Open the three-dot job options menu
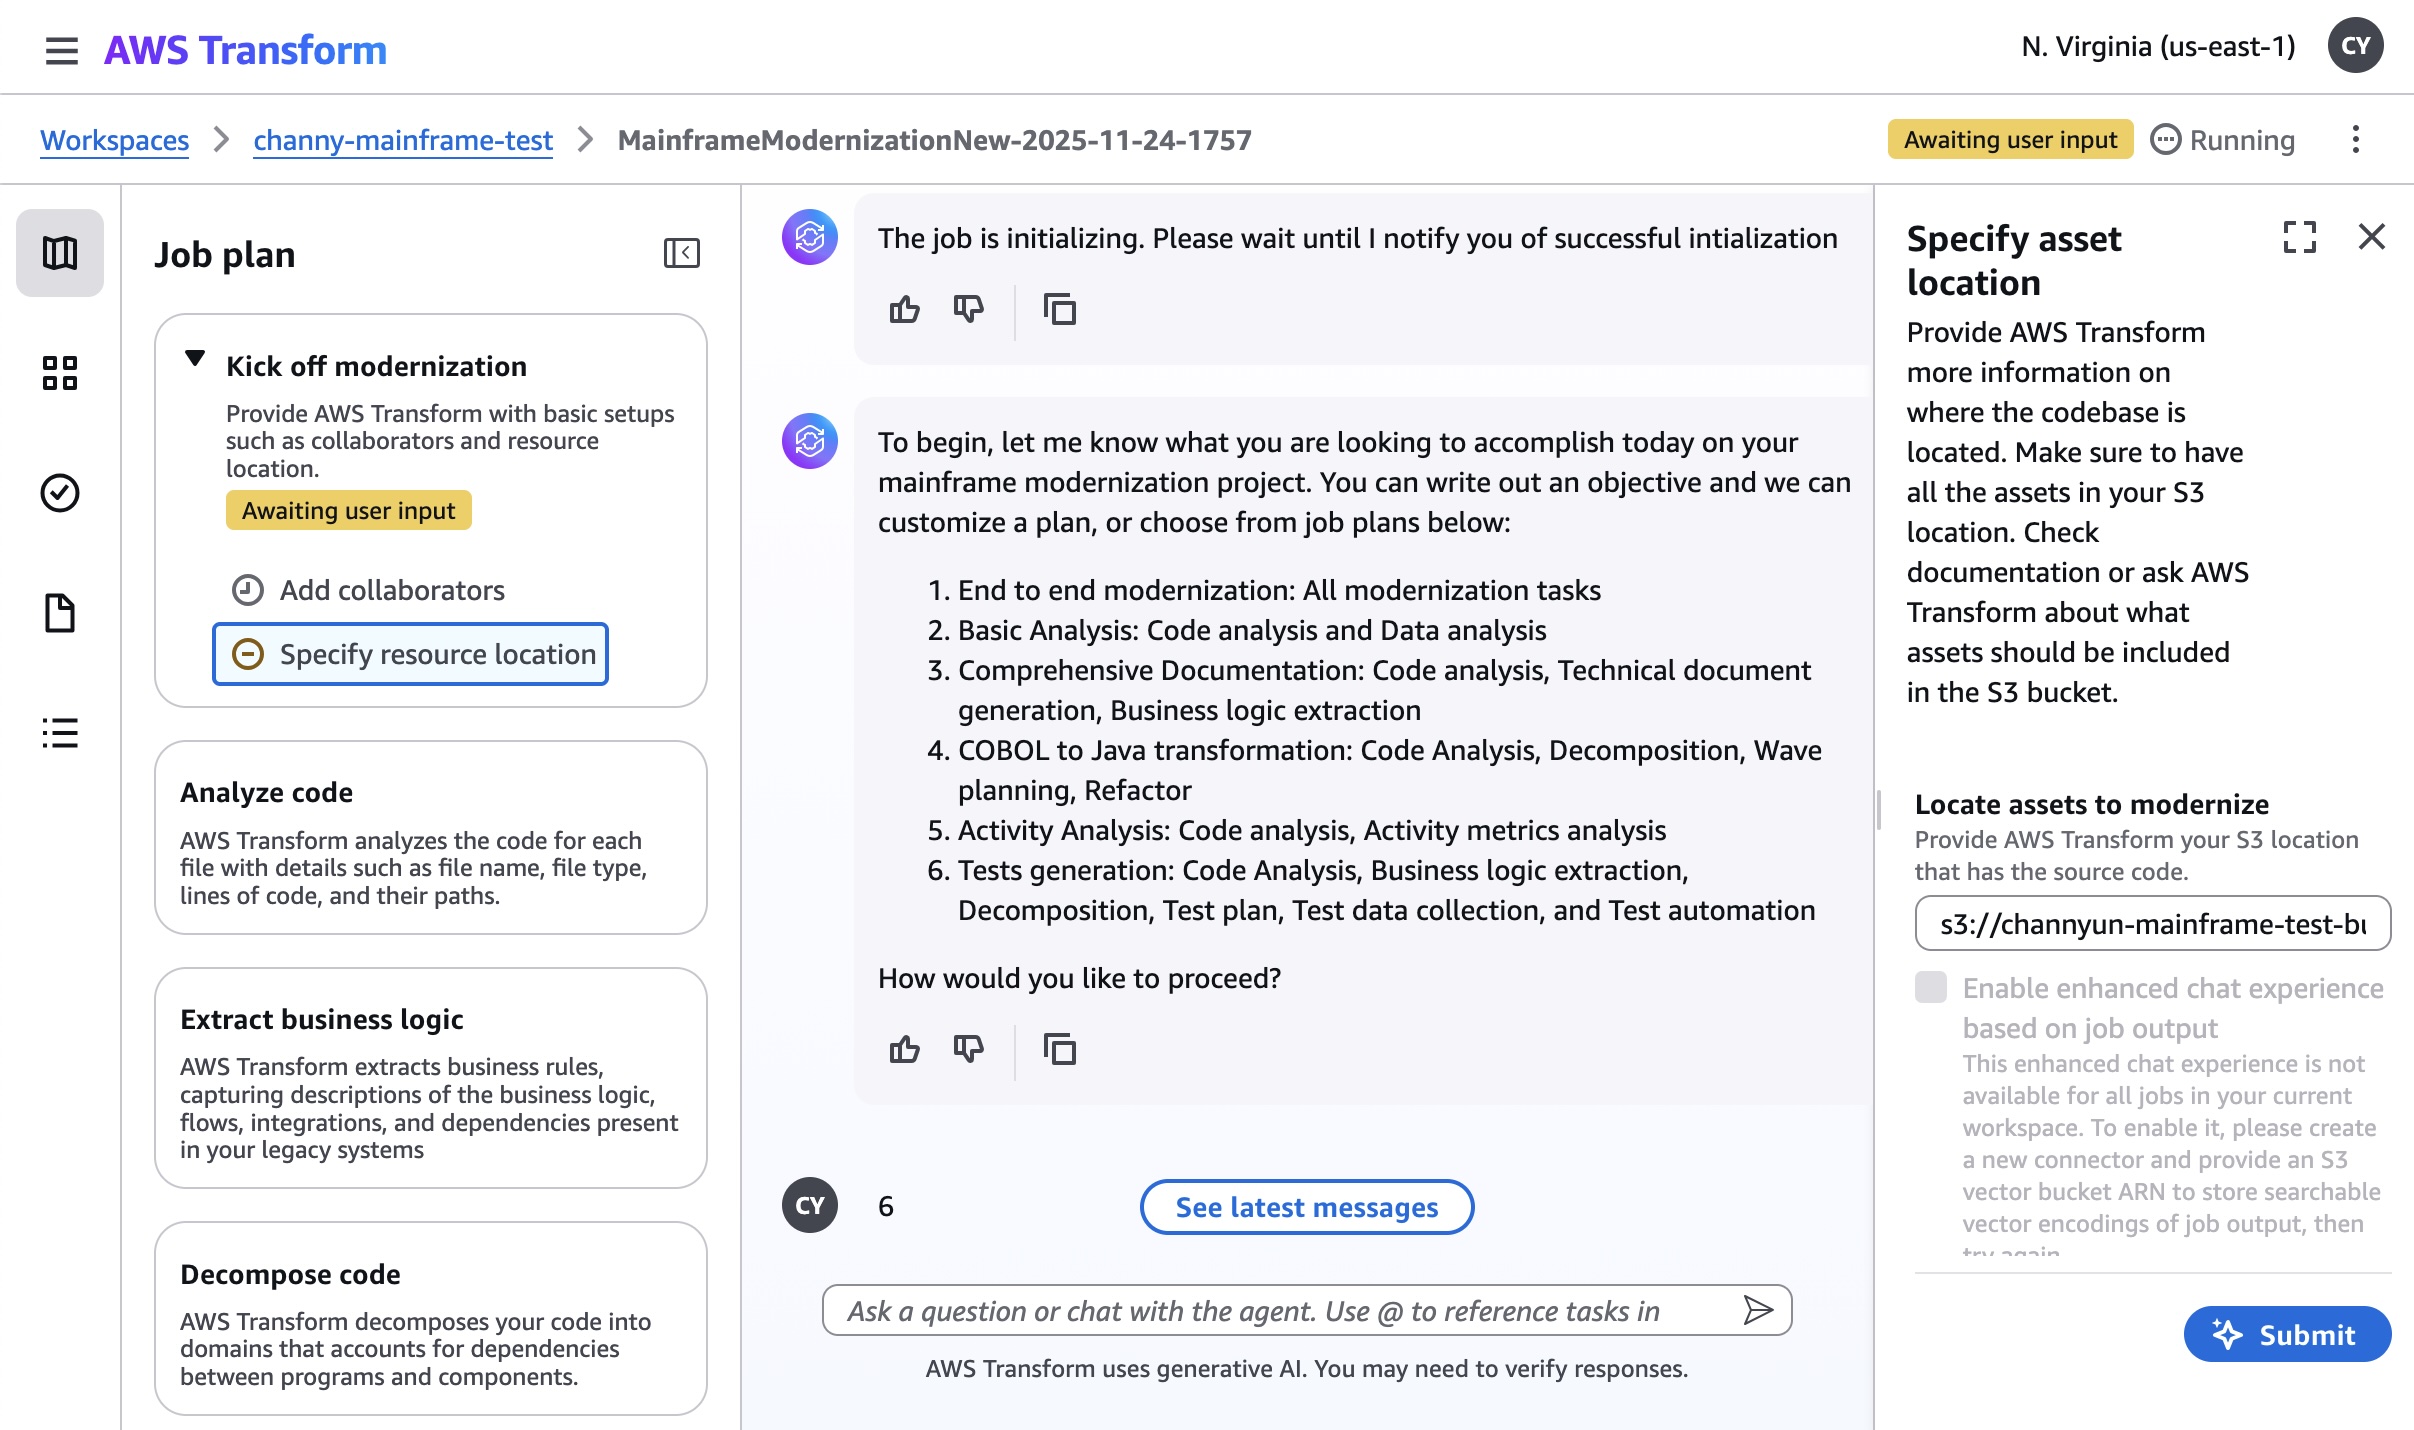Image resolution: width=2414 pixels, height=1430 pixels. 2355,140
